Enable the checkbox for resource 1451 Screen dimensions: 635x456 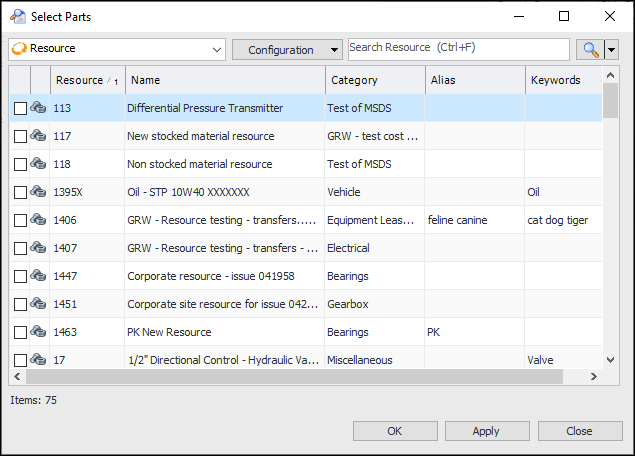click(20, 304)
